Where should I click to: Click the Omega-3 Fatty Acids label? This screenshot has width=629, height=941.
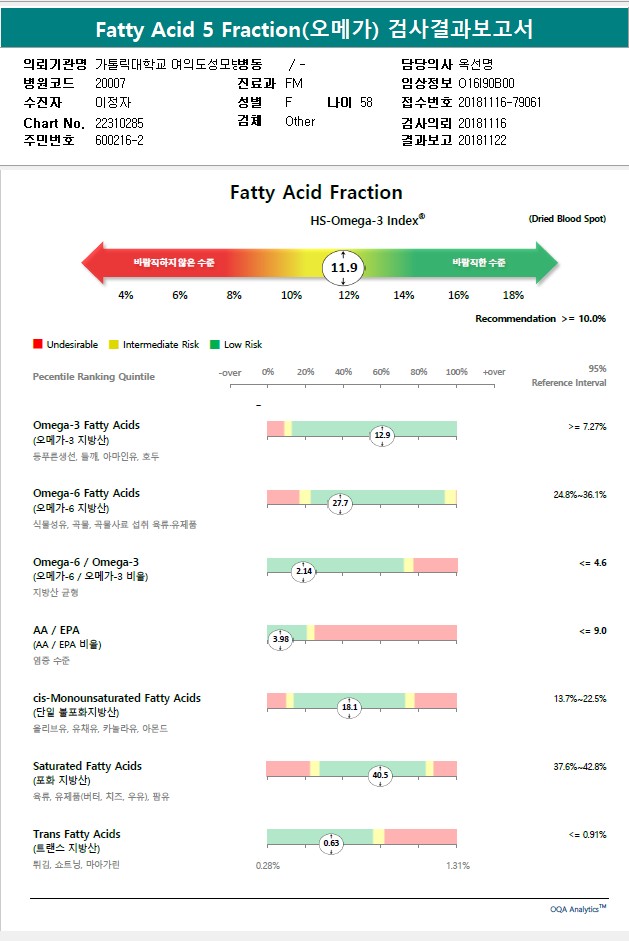point(86,425)
